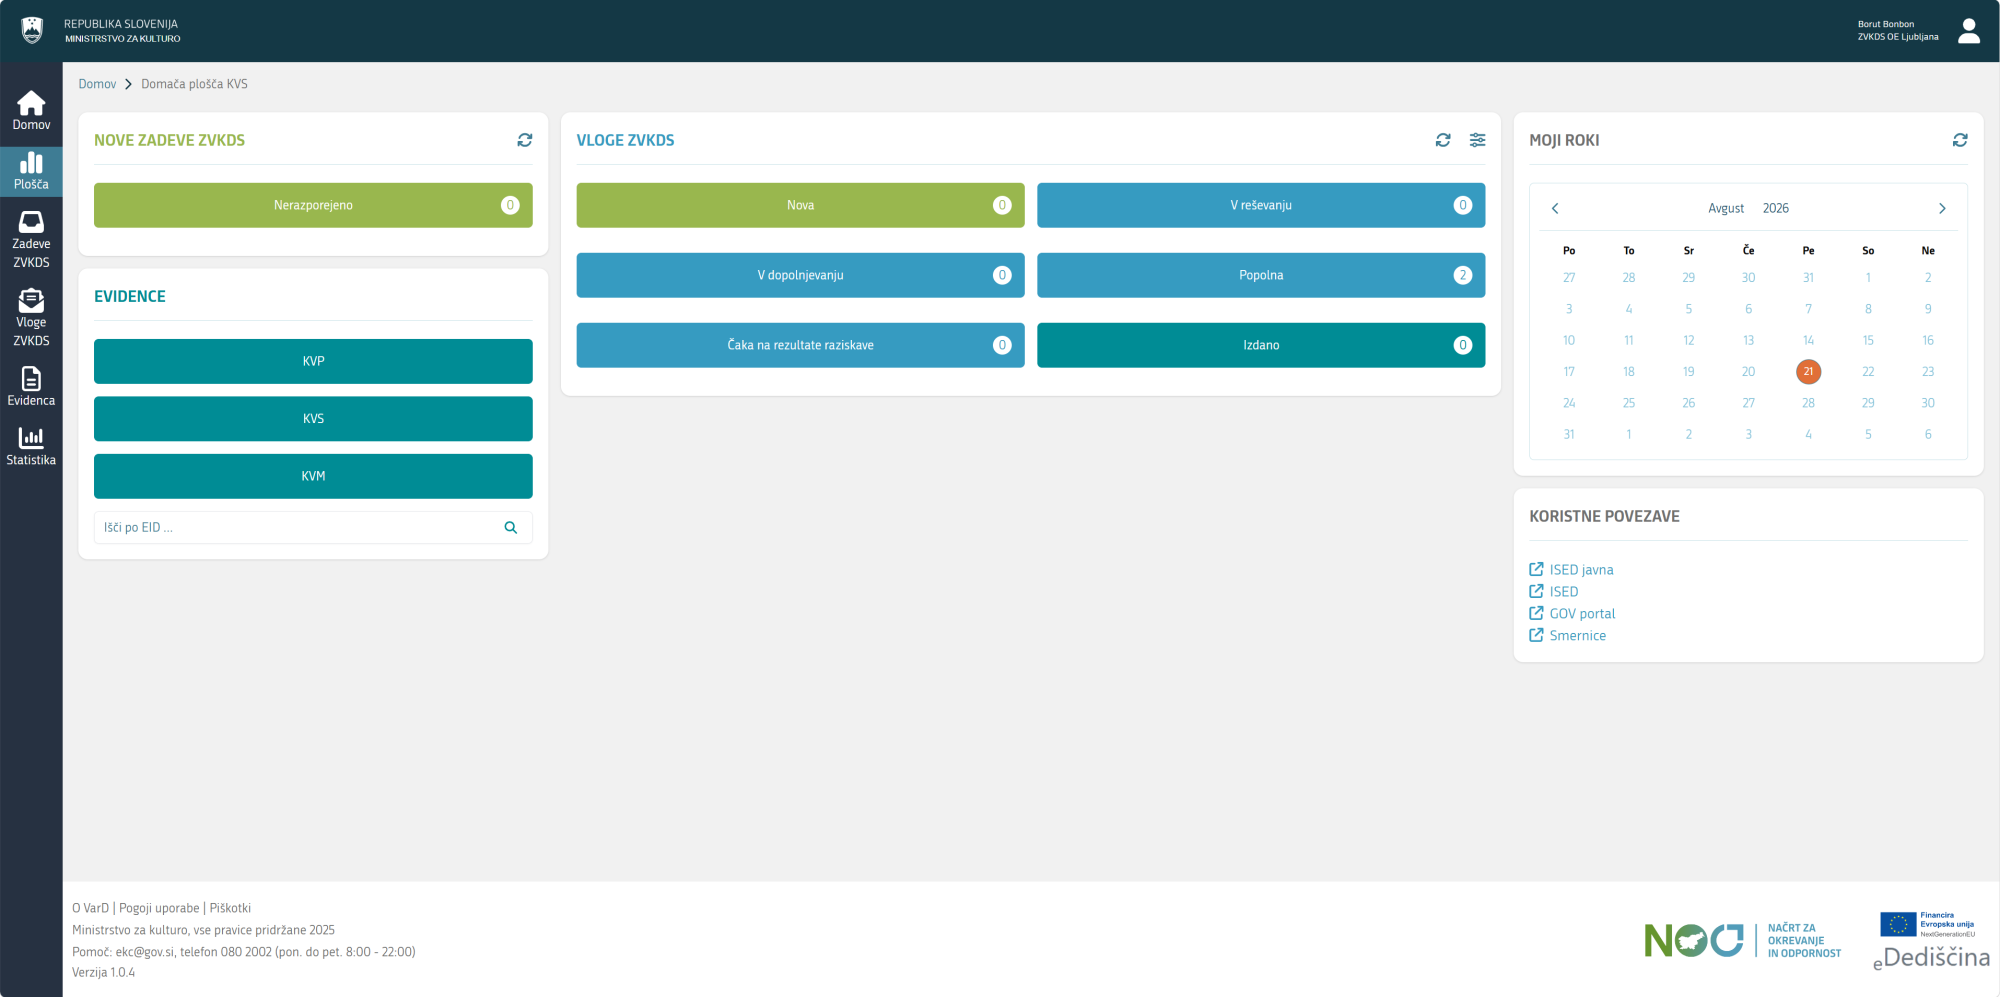
Task: Select the Plošča sidebar menu item
Action: click(31, 171)
